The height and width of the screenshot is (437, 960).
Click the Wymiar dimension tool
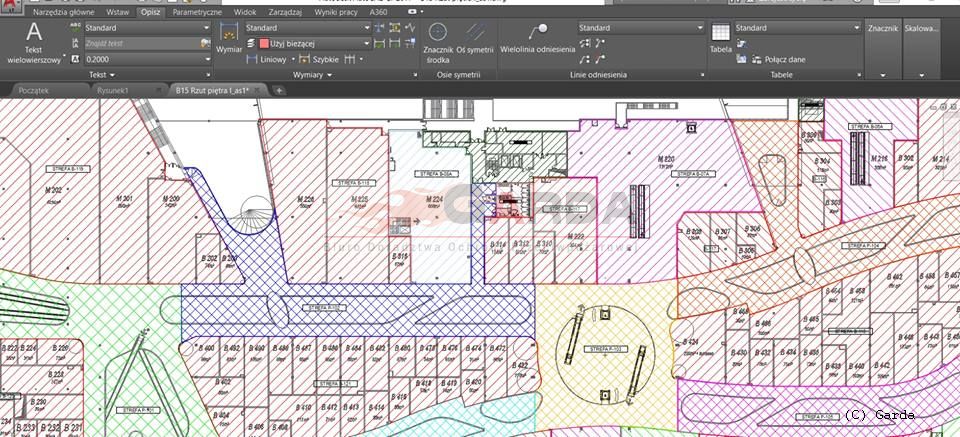(229, 38)
